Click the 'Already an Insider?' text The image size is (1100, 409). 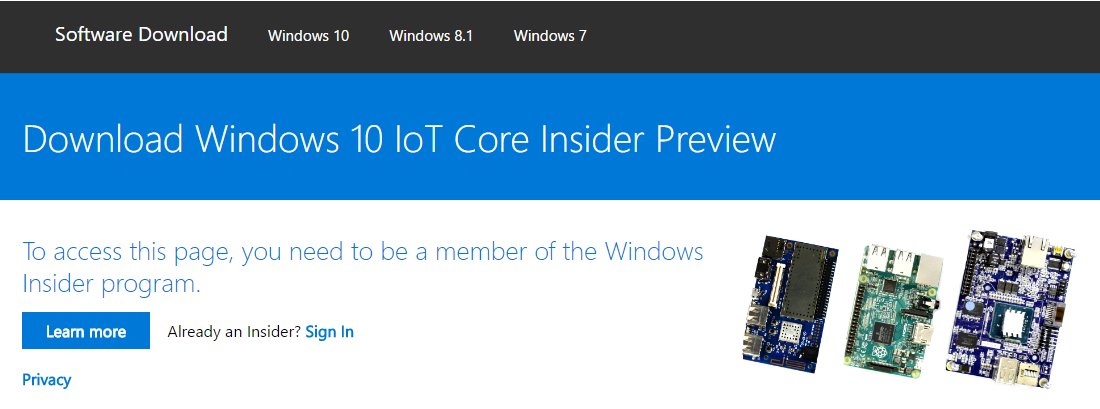point(234,331)
